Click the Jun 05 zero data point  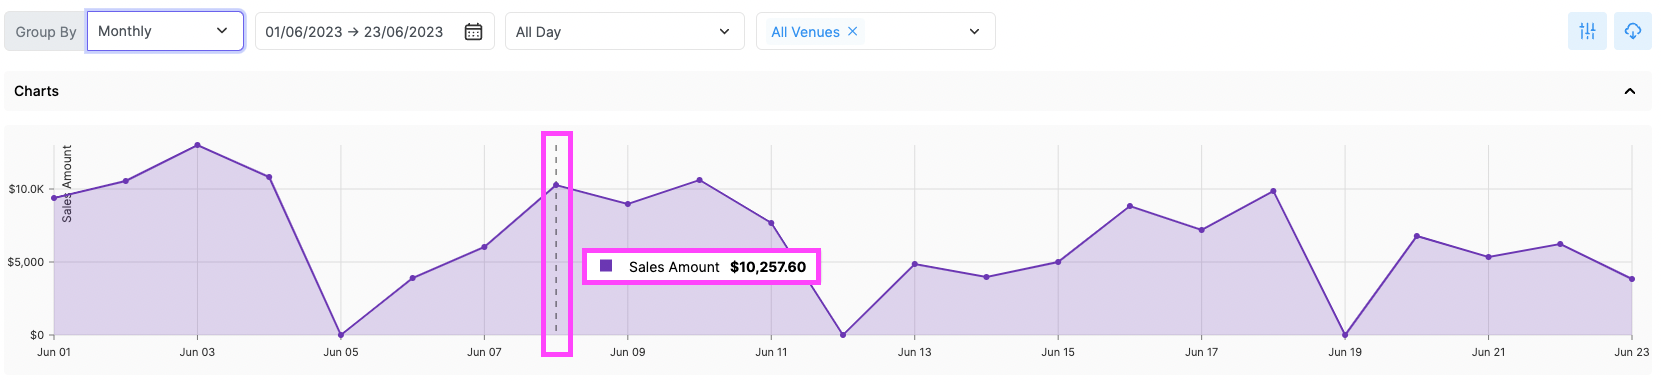(341, 335)
